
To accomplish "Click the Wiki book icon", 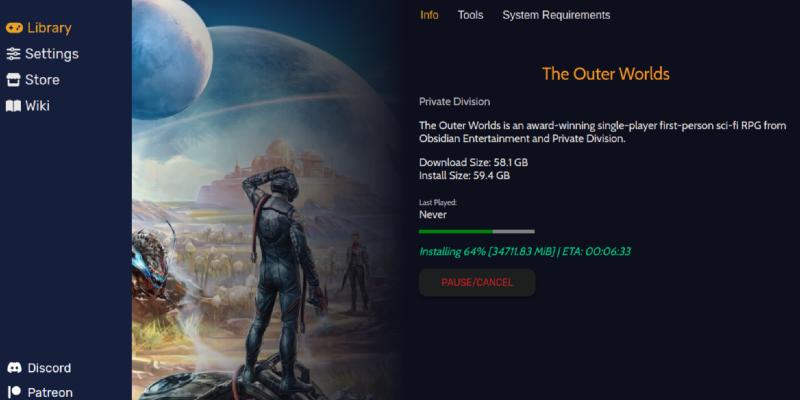I will coord(13,106).
